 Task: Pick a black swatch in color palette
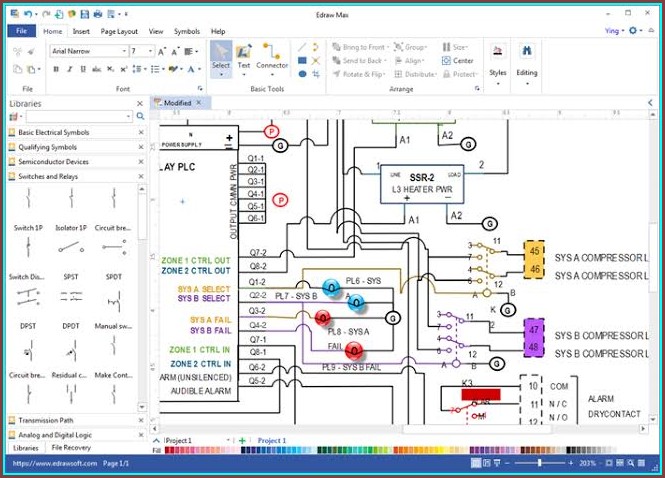coord(570,450)
